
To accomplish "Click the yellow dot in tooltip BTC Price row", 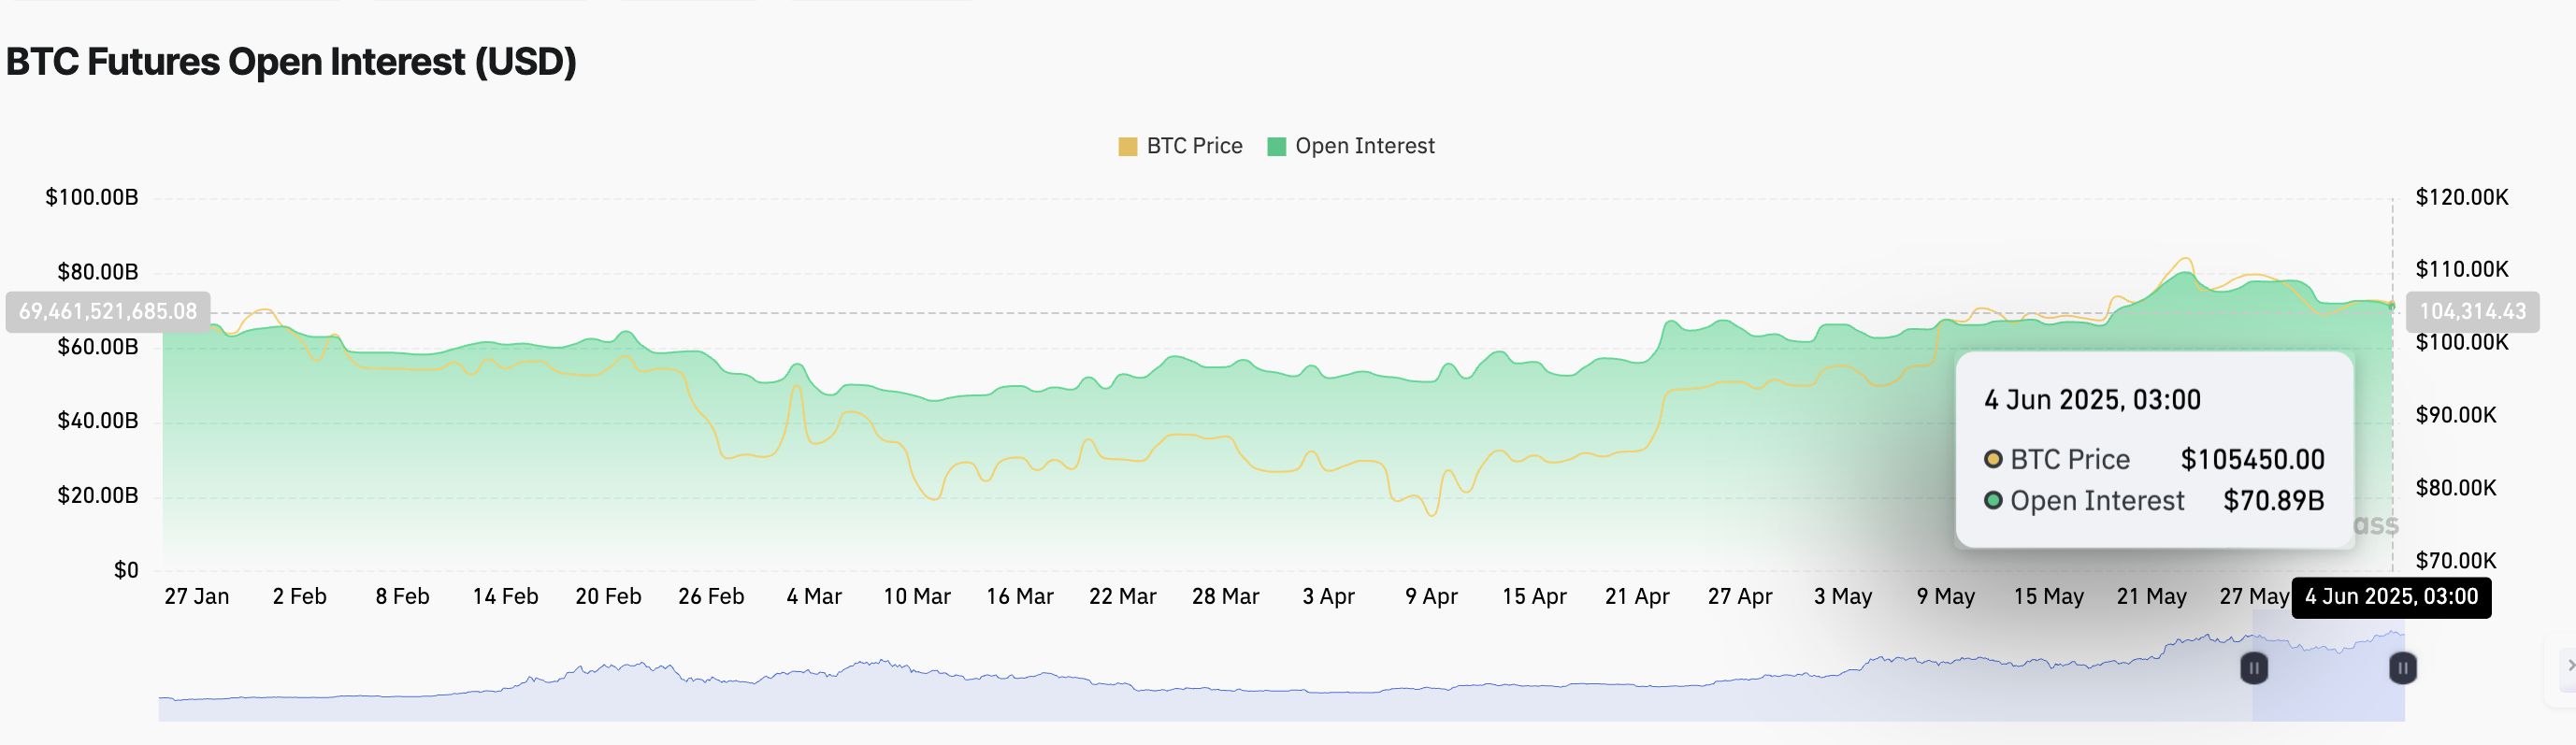I will click(x=1993, y=459).
